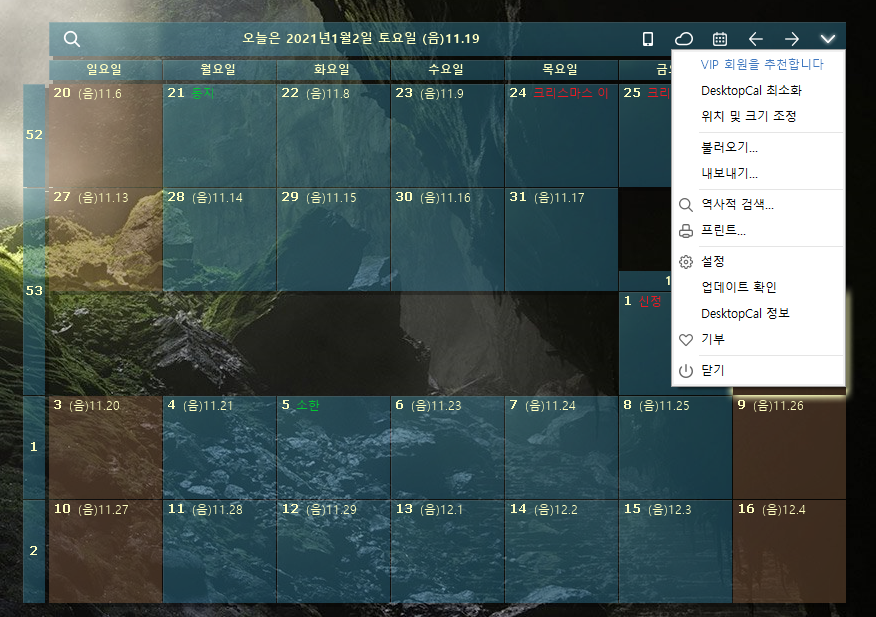Click the magnifier icon beside 역사적 검색

685,205
